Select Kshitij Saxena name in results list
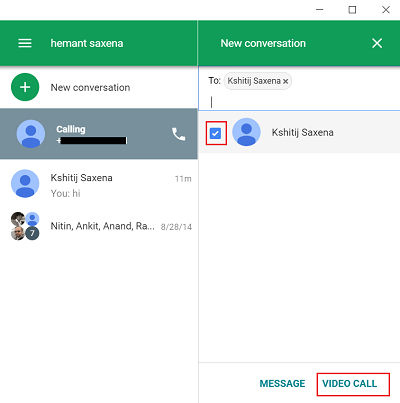 [302, 132]
